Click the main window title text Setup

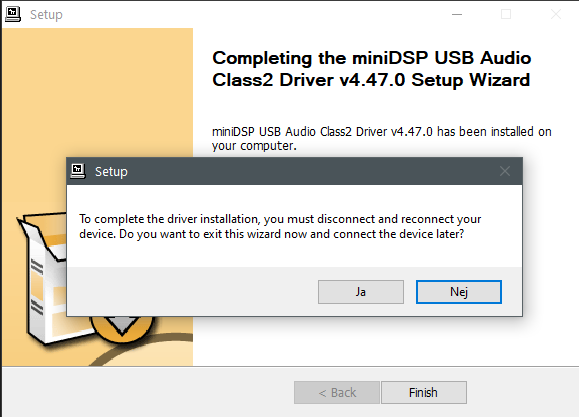(46, 15)
